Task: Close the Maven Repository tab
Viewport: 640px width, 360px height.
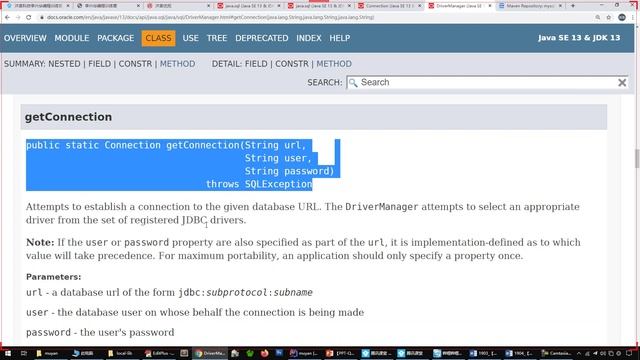Action: (x=560, y=6)
